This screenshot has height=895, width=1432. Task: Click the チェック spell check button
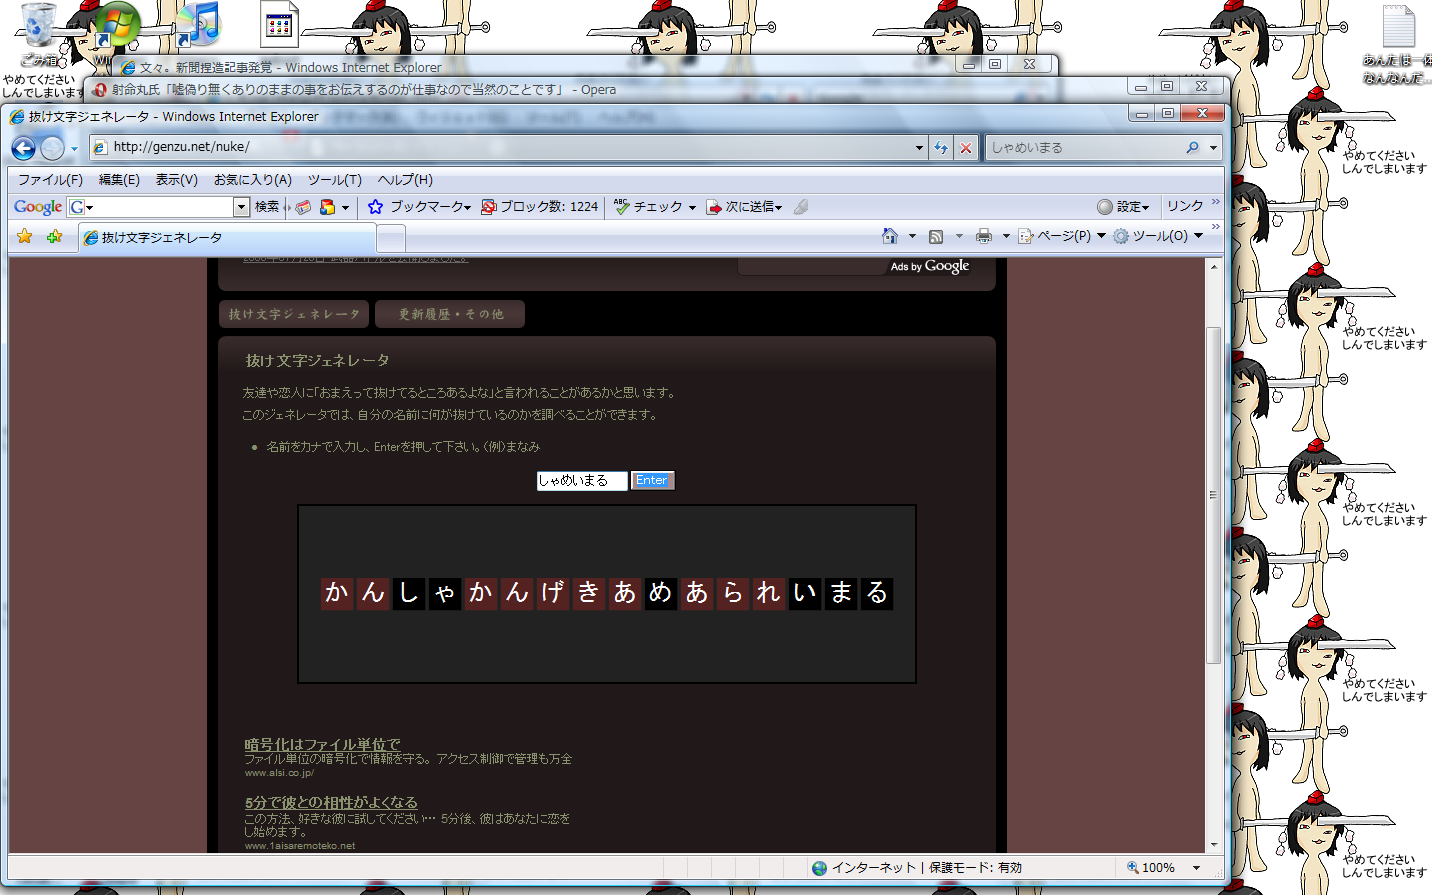coord(654,207)
